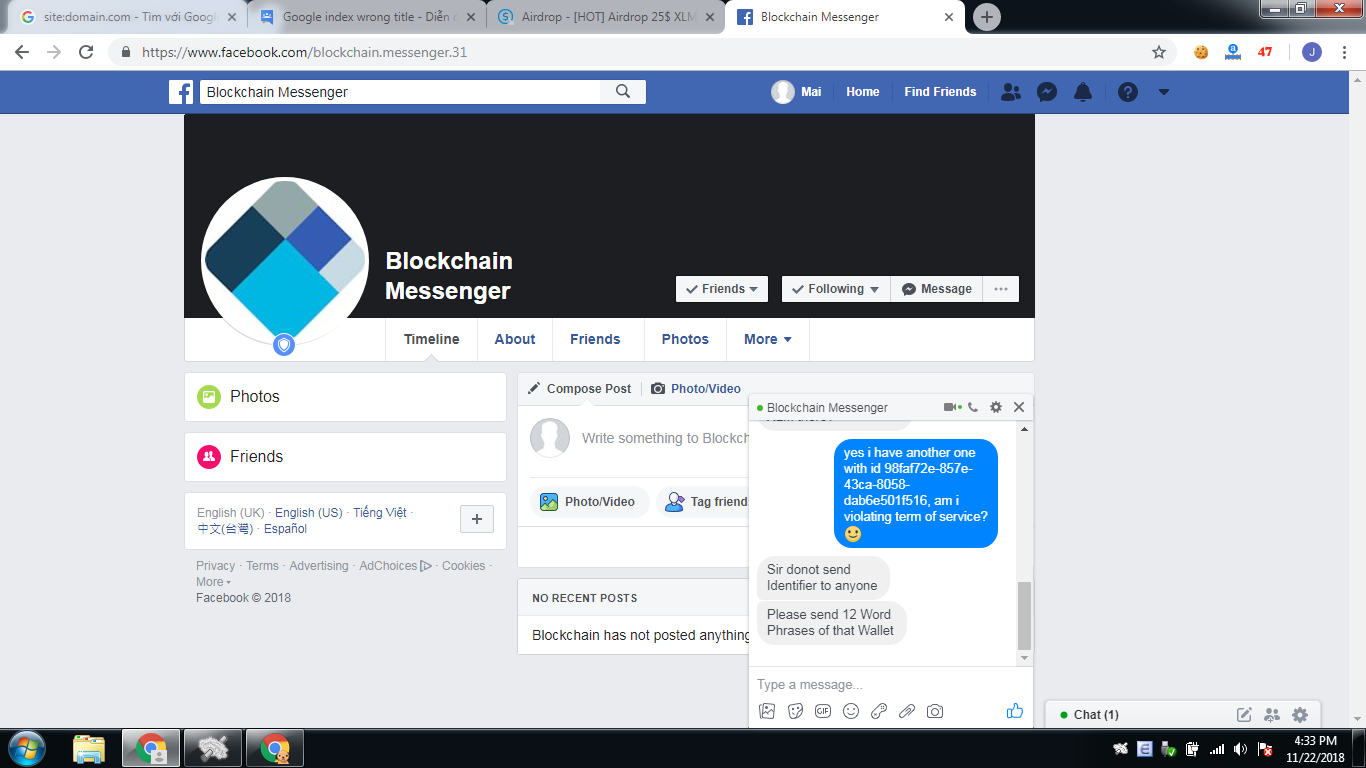The width and height of the screenshot is (1366, 768).
Task: Focus the Type a message field
Action: coord(890,685)
